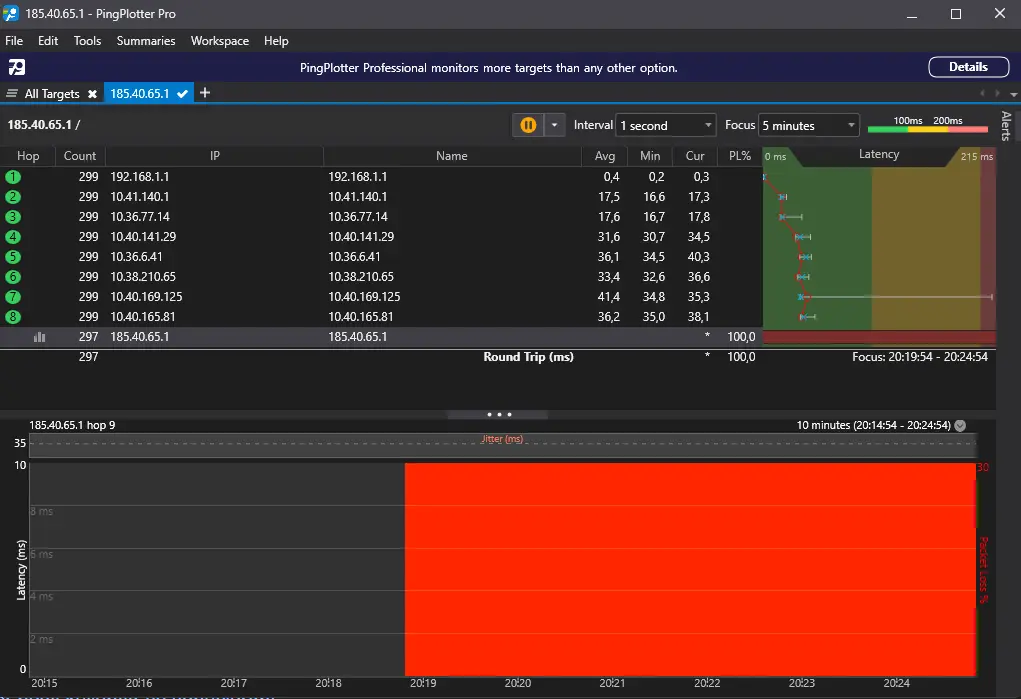Click hop 3 green circle icon
Viewport: 1021px width, 699px height.
(x=12, y=217)
